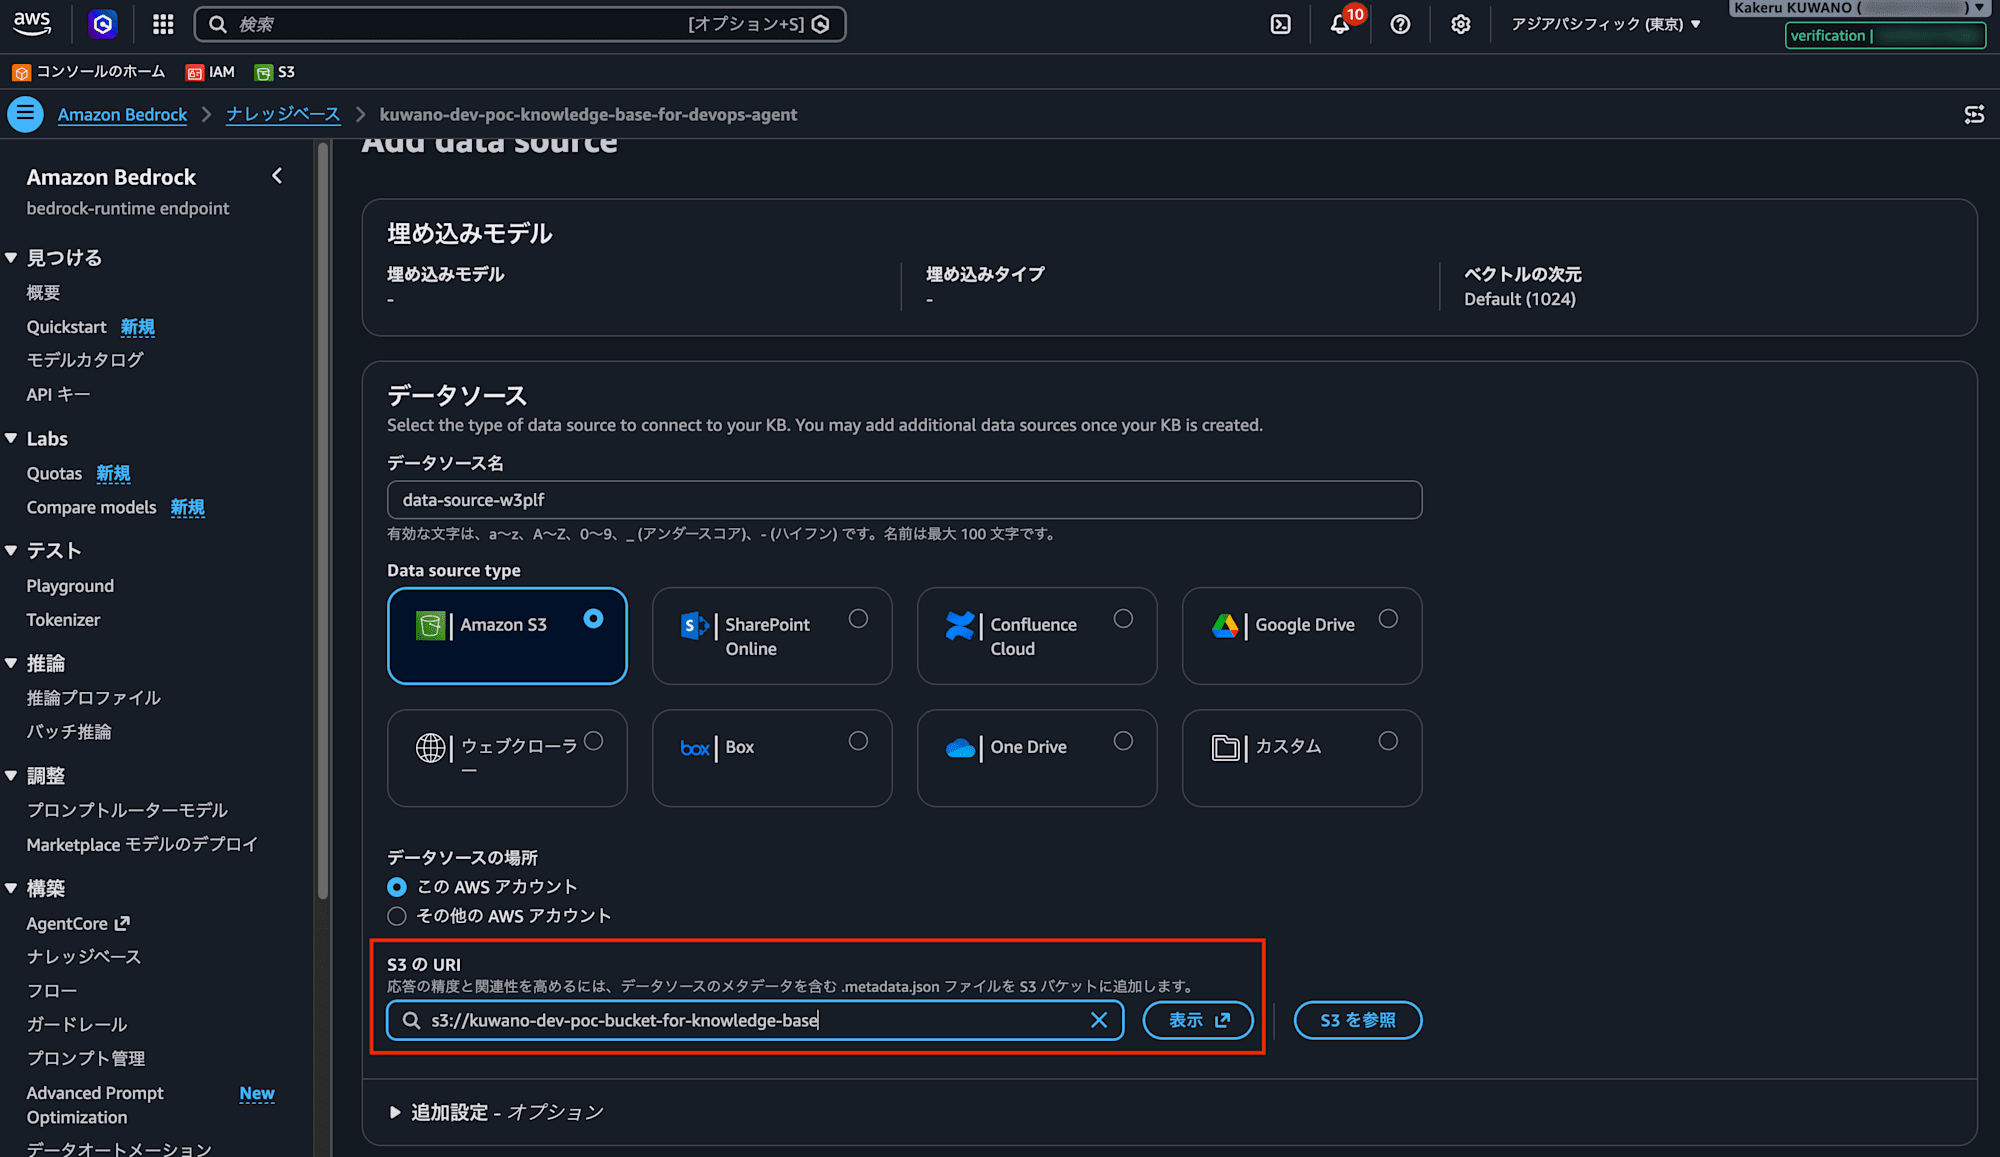Collapse the 見つける section
Screen dimensions: 2000x1157
coord(11,257)
